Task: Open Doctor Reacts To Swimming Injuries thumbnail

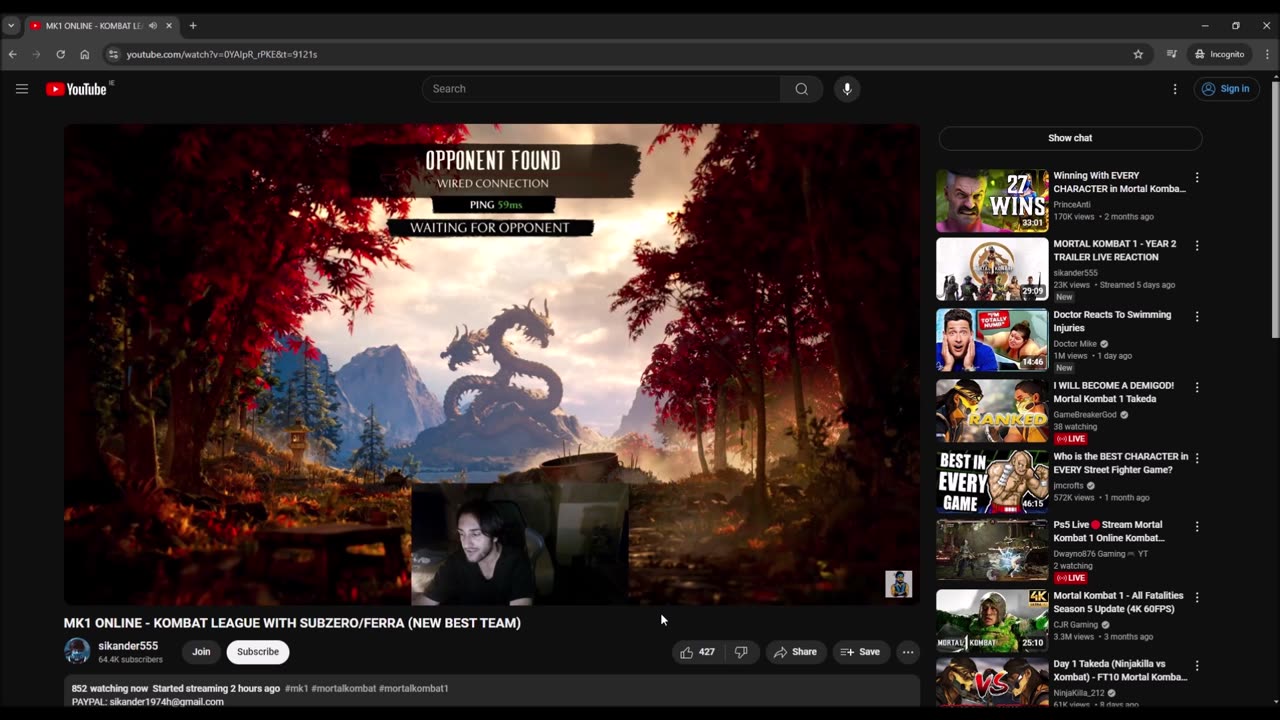Action: tap(992, 340)
